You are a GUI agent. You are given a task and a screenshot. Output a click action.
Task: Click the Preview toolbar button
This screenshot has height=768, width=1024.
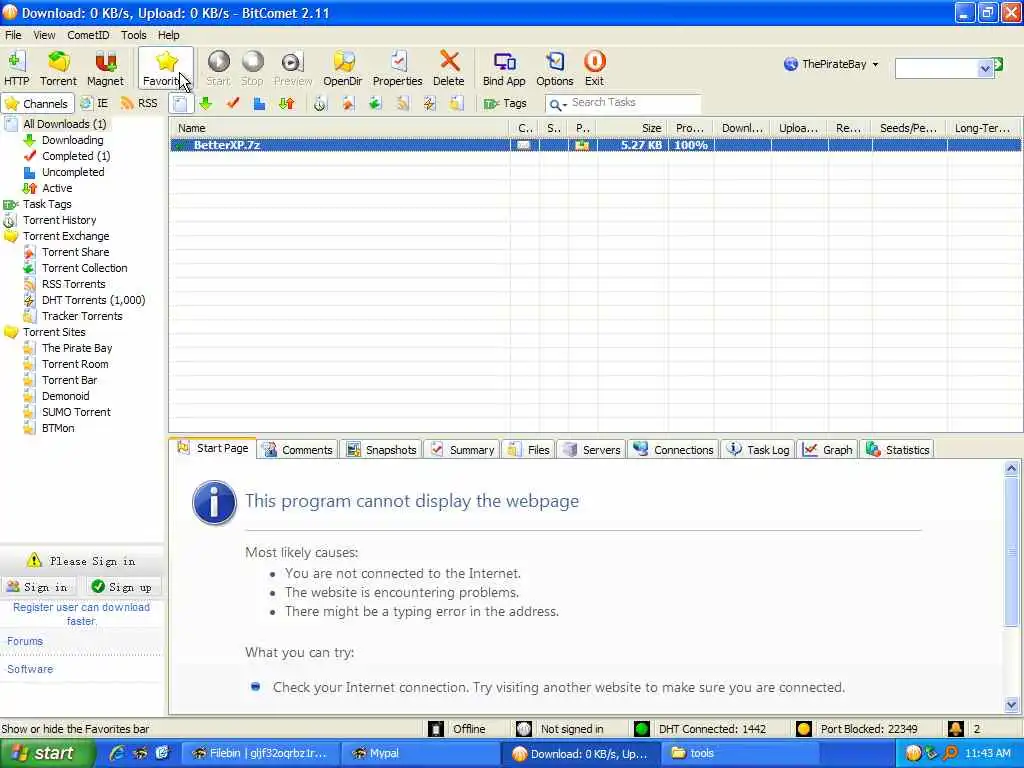(293, 68)
